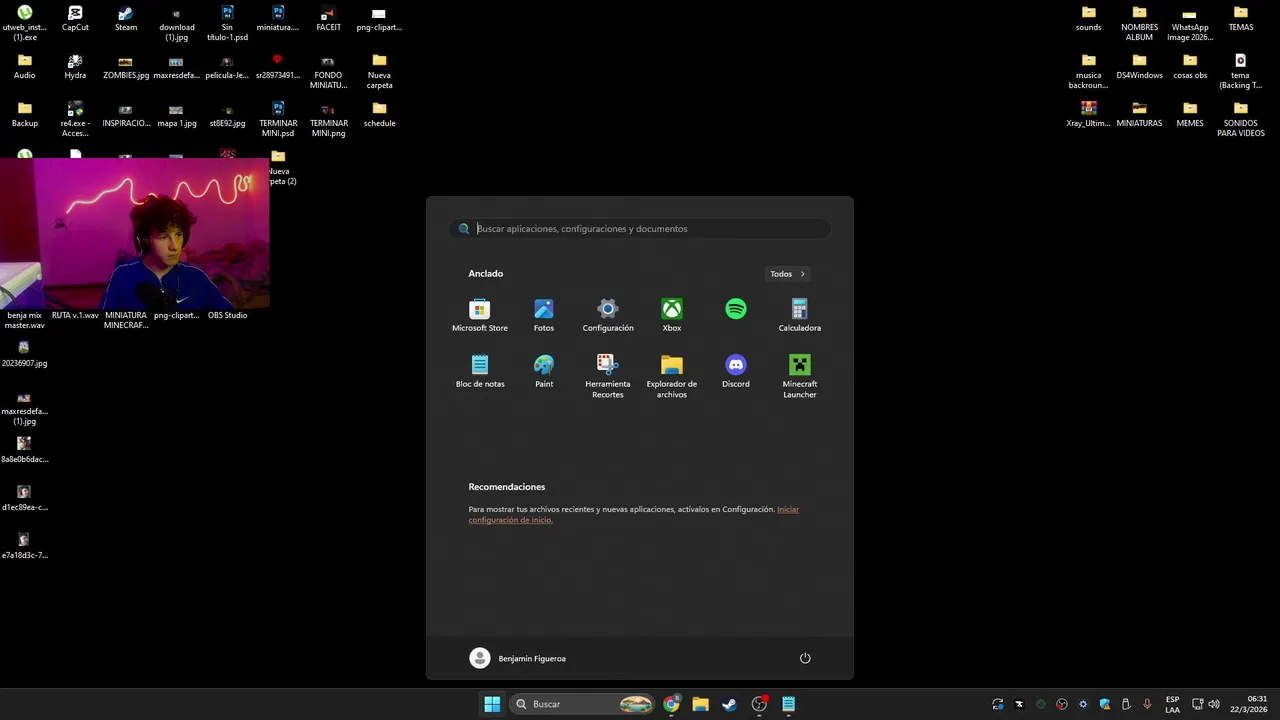Select the download (1).jpg desktop file
This screenshot has width=1280, height=720.
(176, 23)
